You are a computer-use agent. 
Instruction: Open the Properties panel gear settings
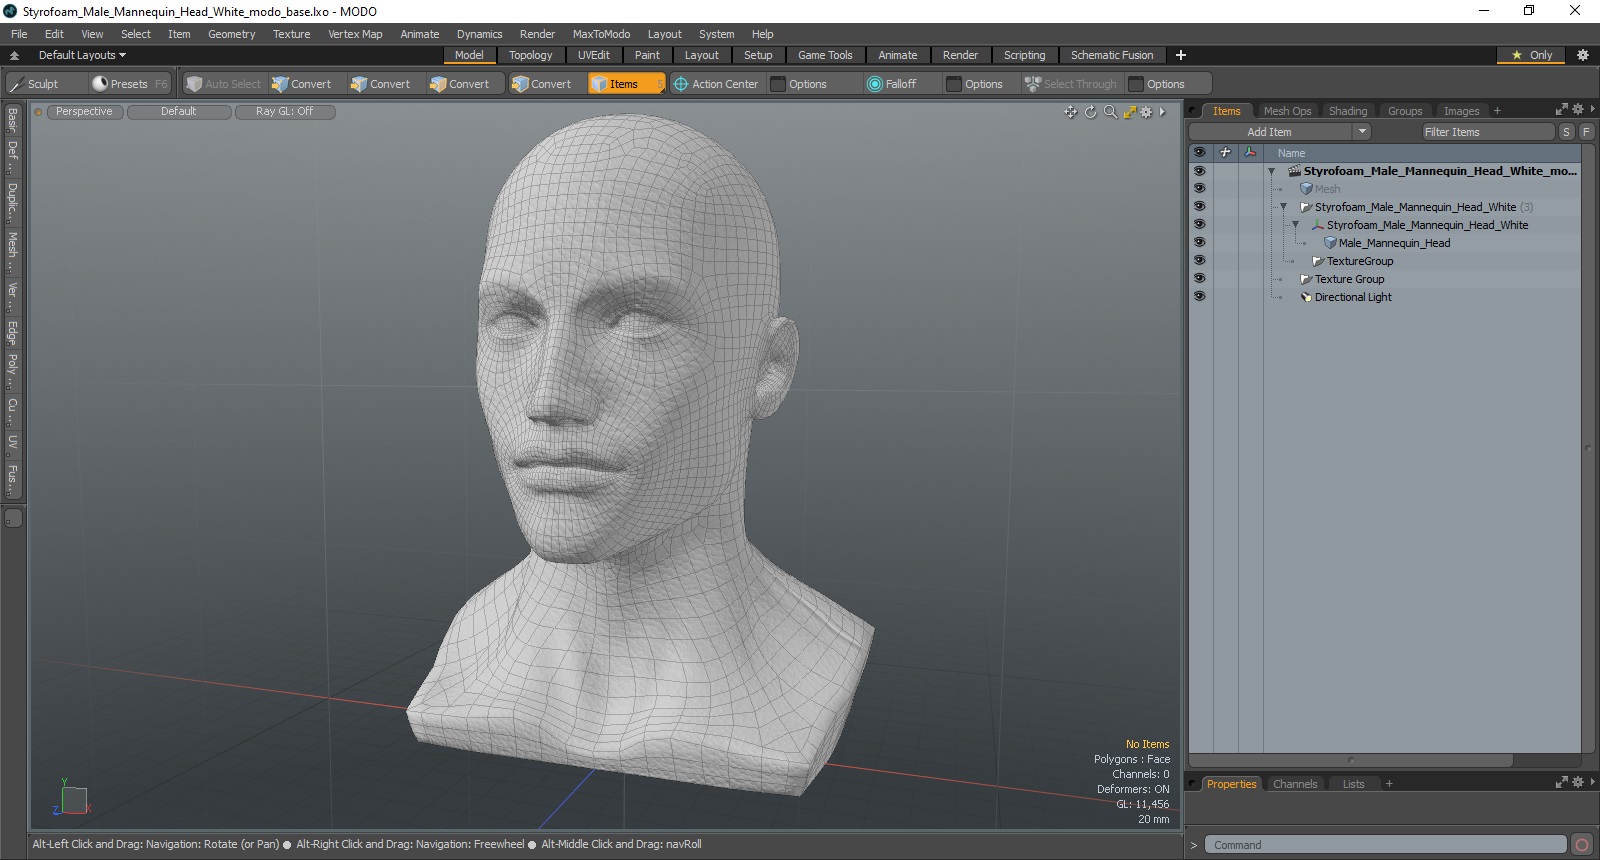point(1578,783)
